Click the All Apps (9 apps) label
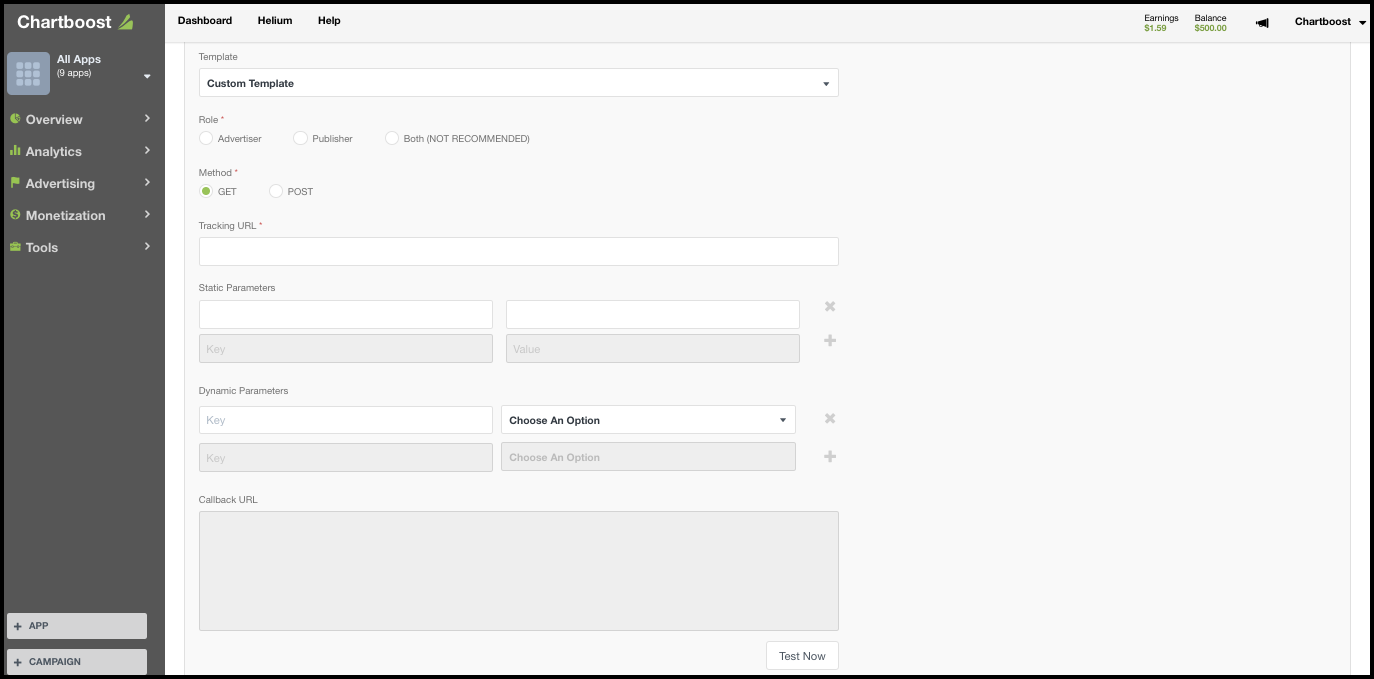The width and height of the screenshot is (1374, 679). [x=79, y=66]
